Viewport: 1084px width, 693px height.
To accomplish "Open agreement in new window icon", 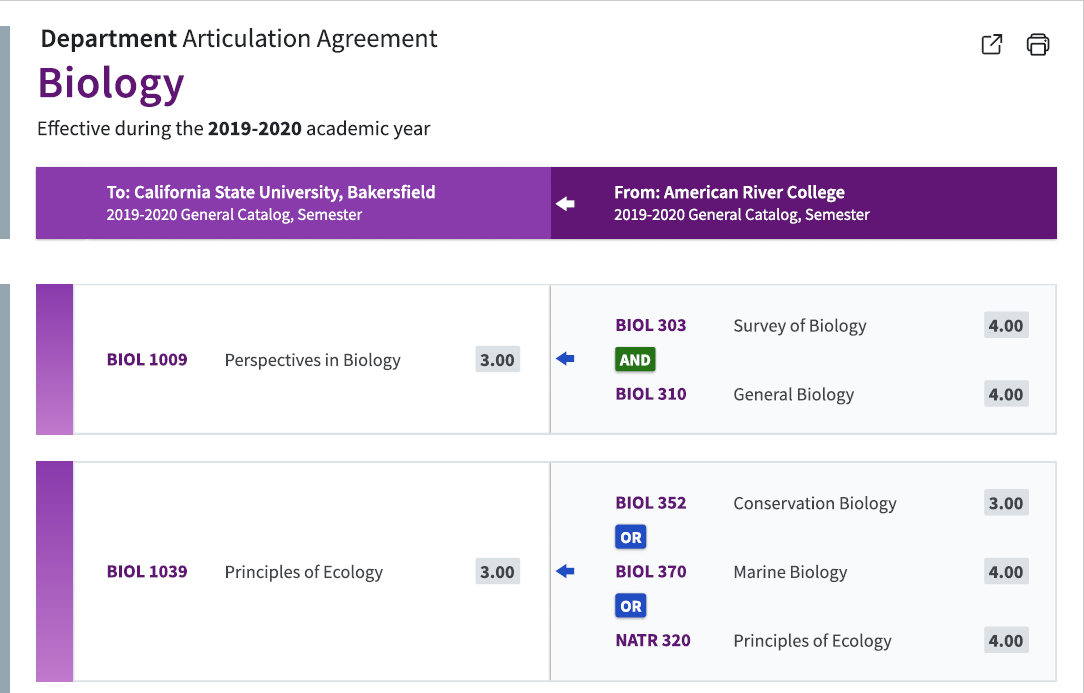I will point(992,44).
